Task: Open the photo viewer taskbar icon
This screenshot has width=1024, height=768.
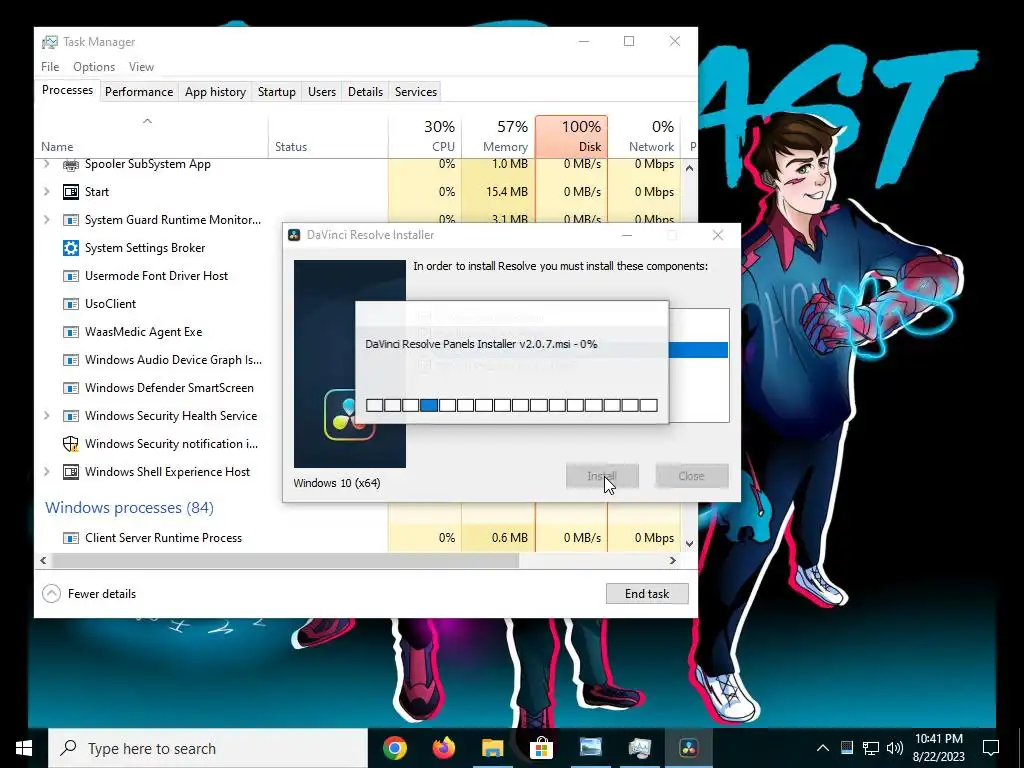Action: [590, 748]
